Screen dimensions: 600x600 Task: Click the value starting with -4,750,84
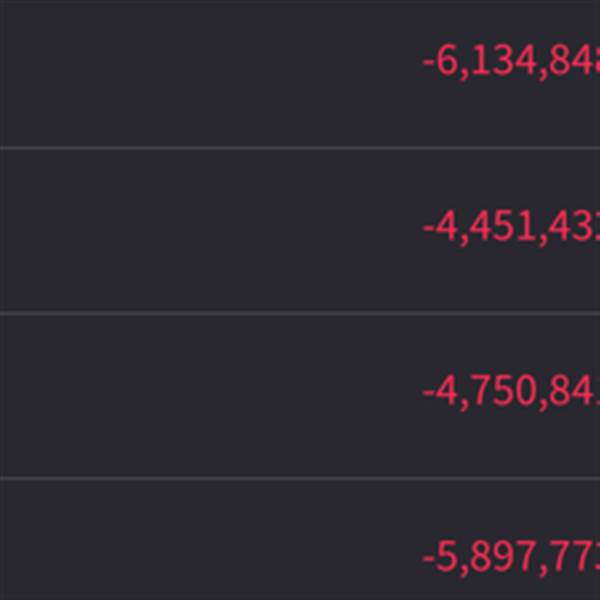tap(510, 392)
